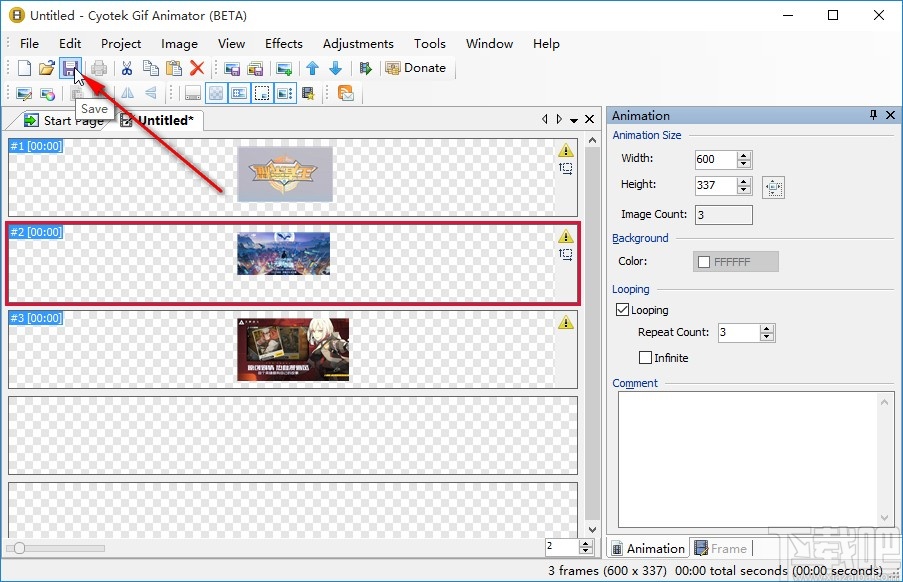Image resolution: width=903 pixels, height=582 pixels.
Task: Select frame #3 thumbnail
Action: point(293,349)
